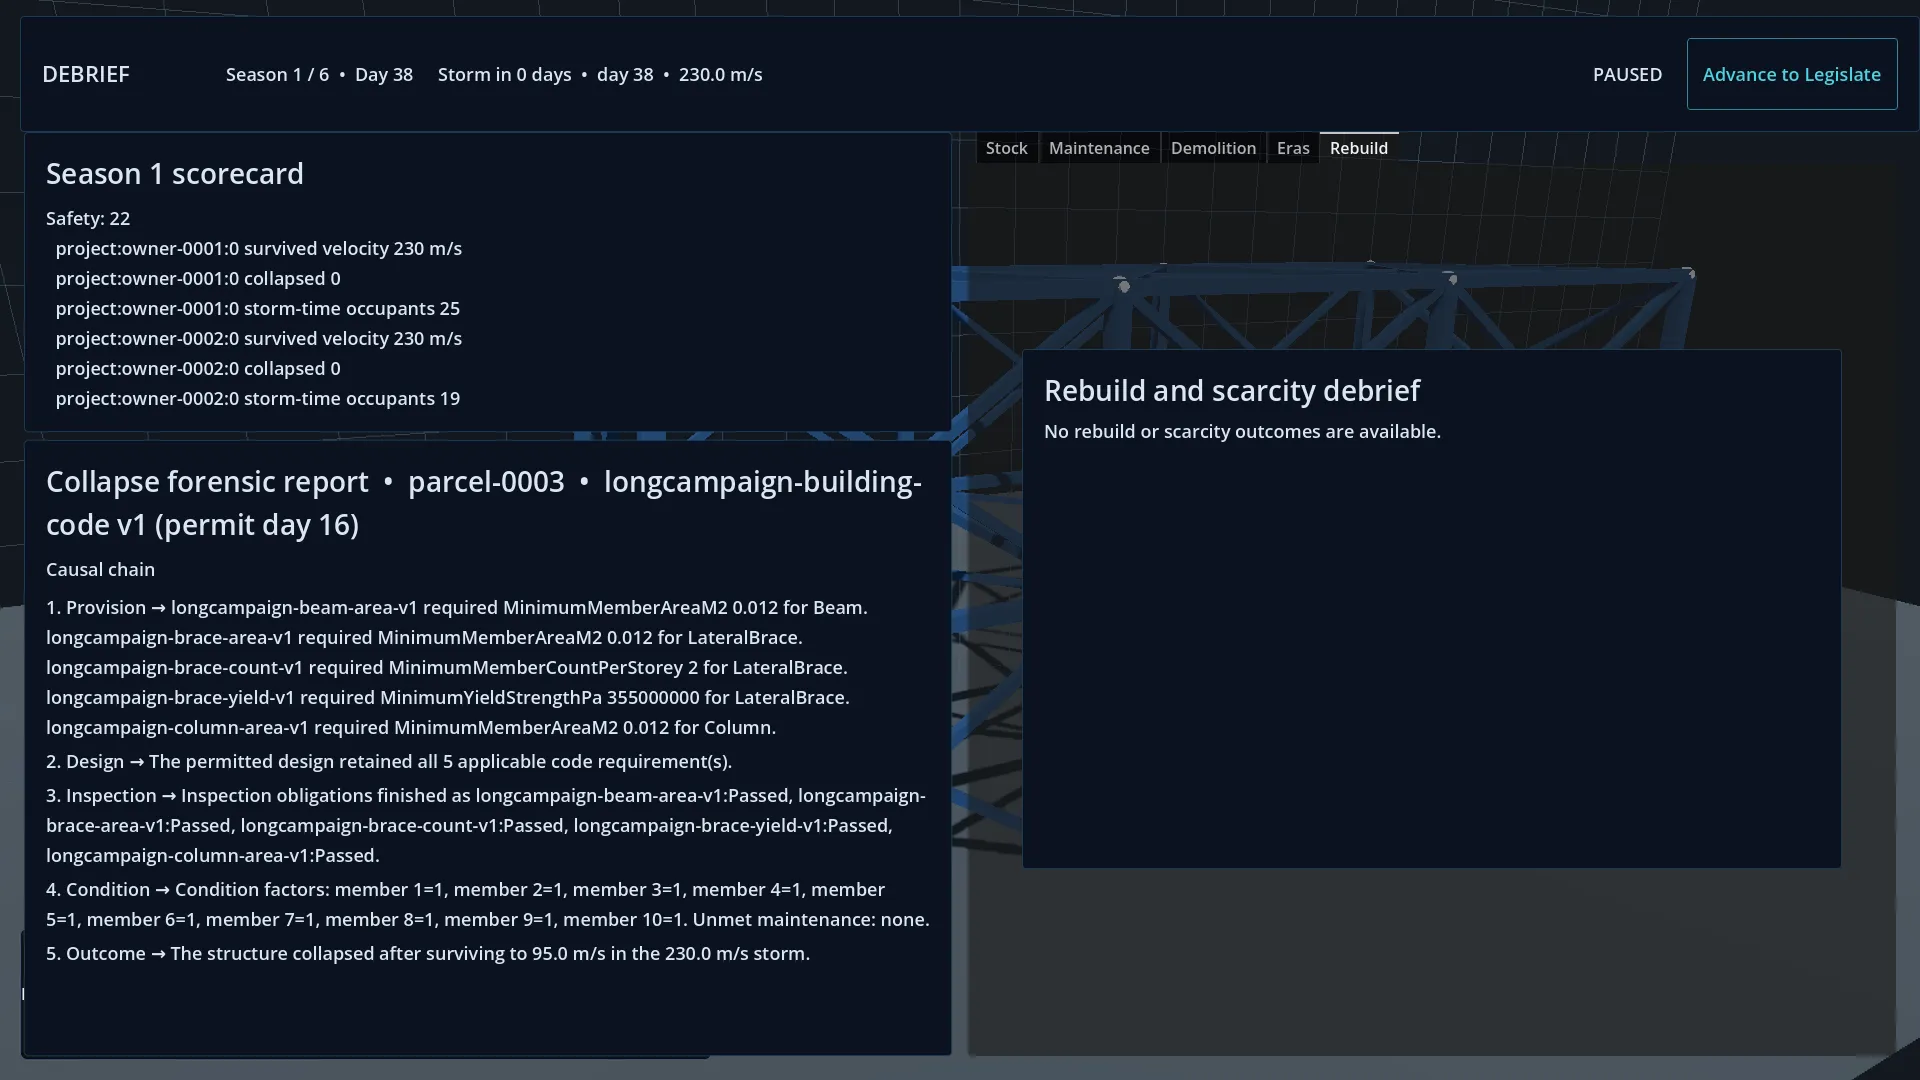Click the Design step permitted design line
This screenshot has height=1080, width=1920.
tap(389, 762)
